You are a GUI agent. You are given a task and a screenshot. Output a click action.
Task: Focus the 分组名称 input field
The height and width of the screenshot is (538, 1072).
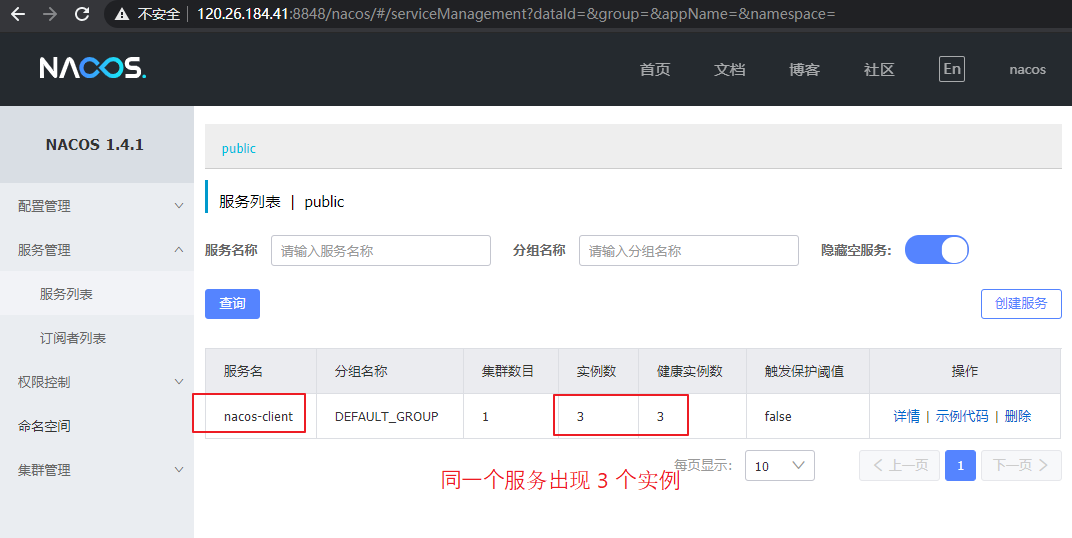688,250
